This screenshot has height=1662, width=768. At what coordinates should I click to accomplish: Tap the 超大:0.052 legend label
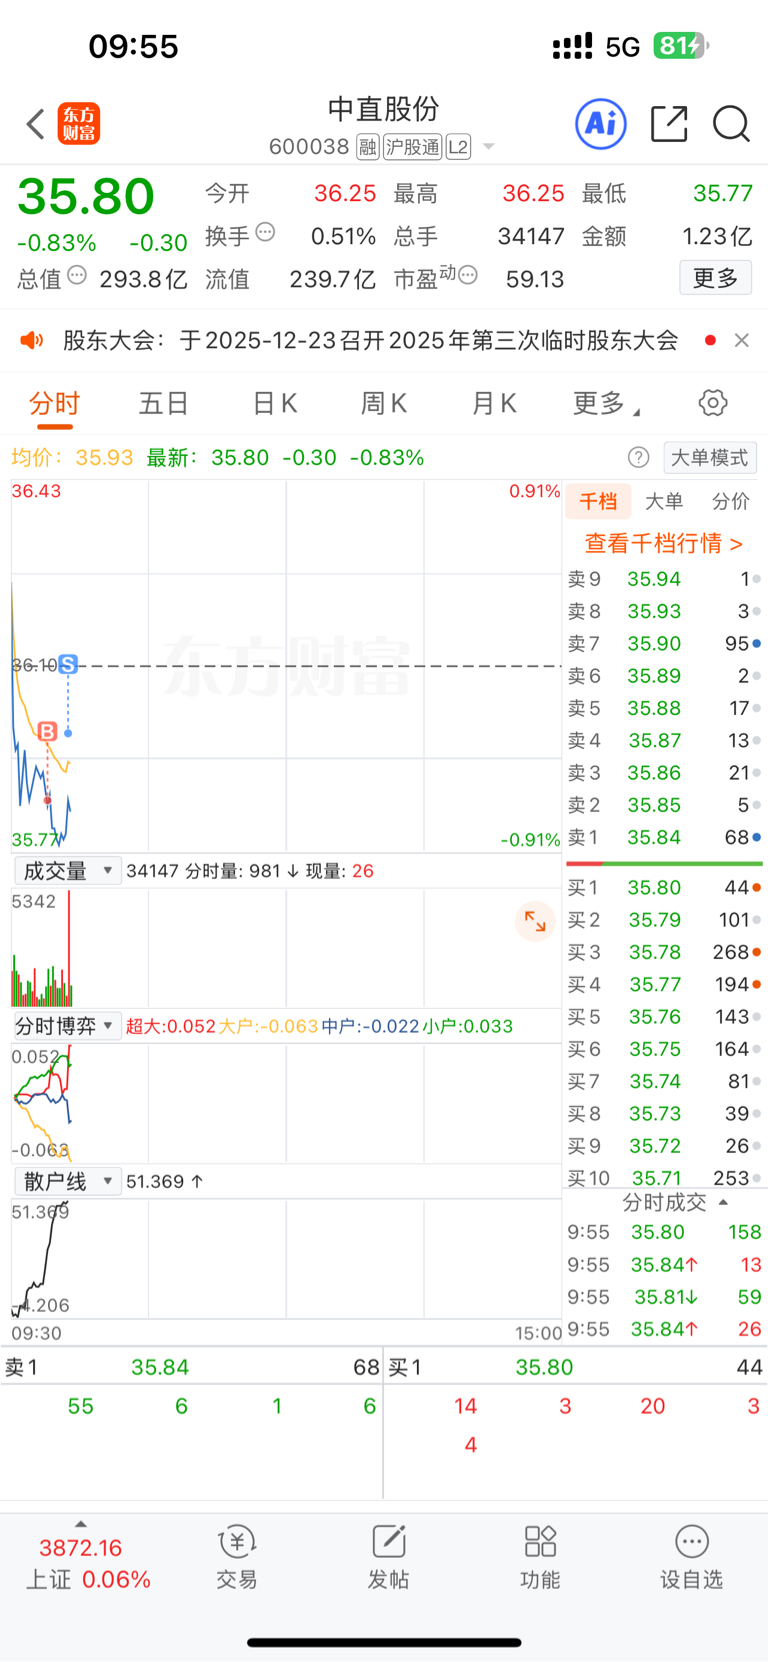coord(171,1026)
